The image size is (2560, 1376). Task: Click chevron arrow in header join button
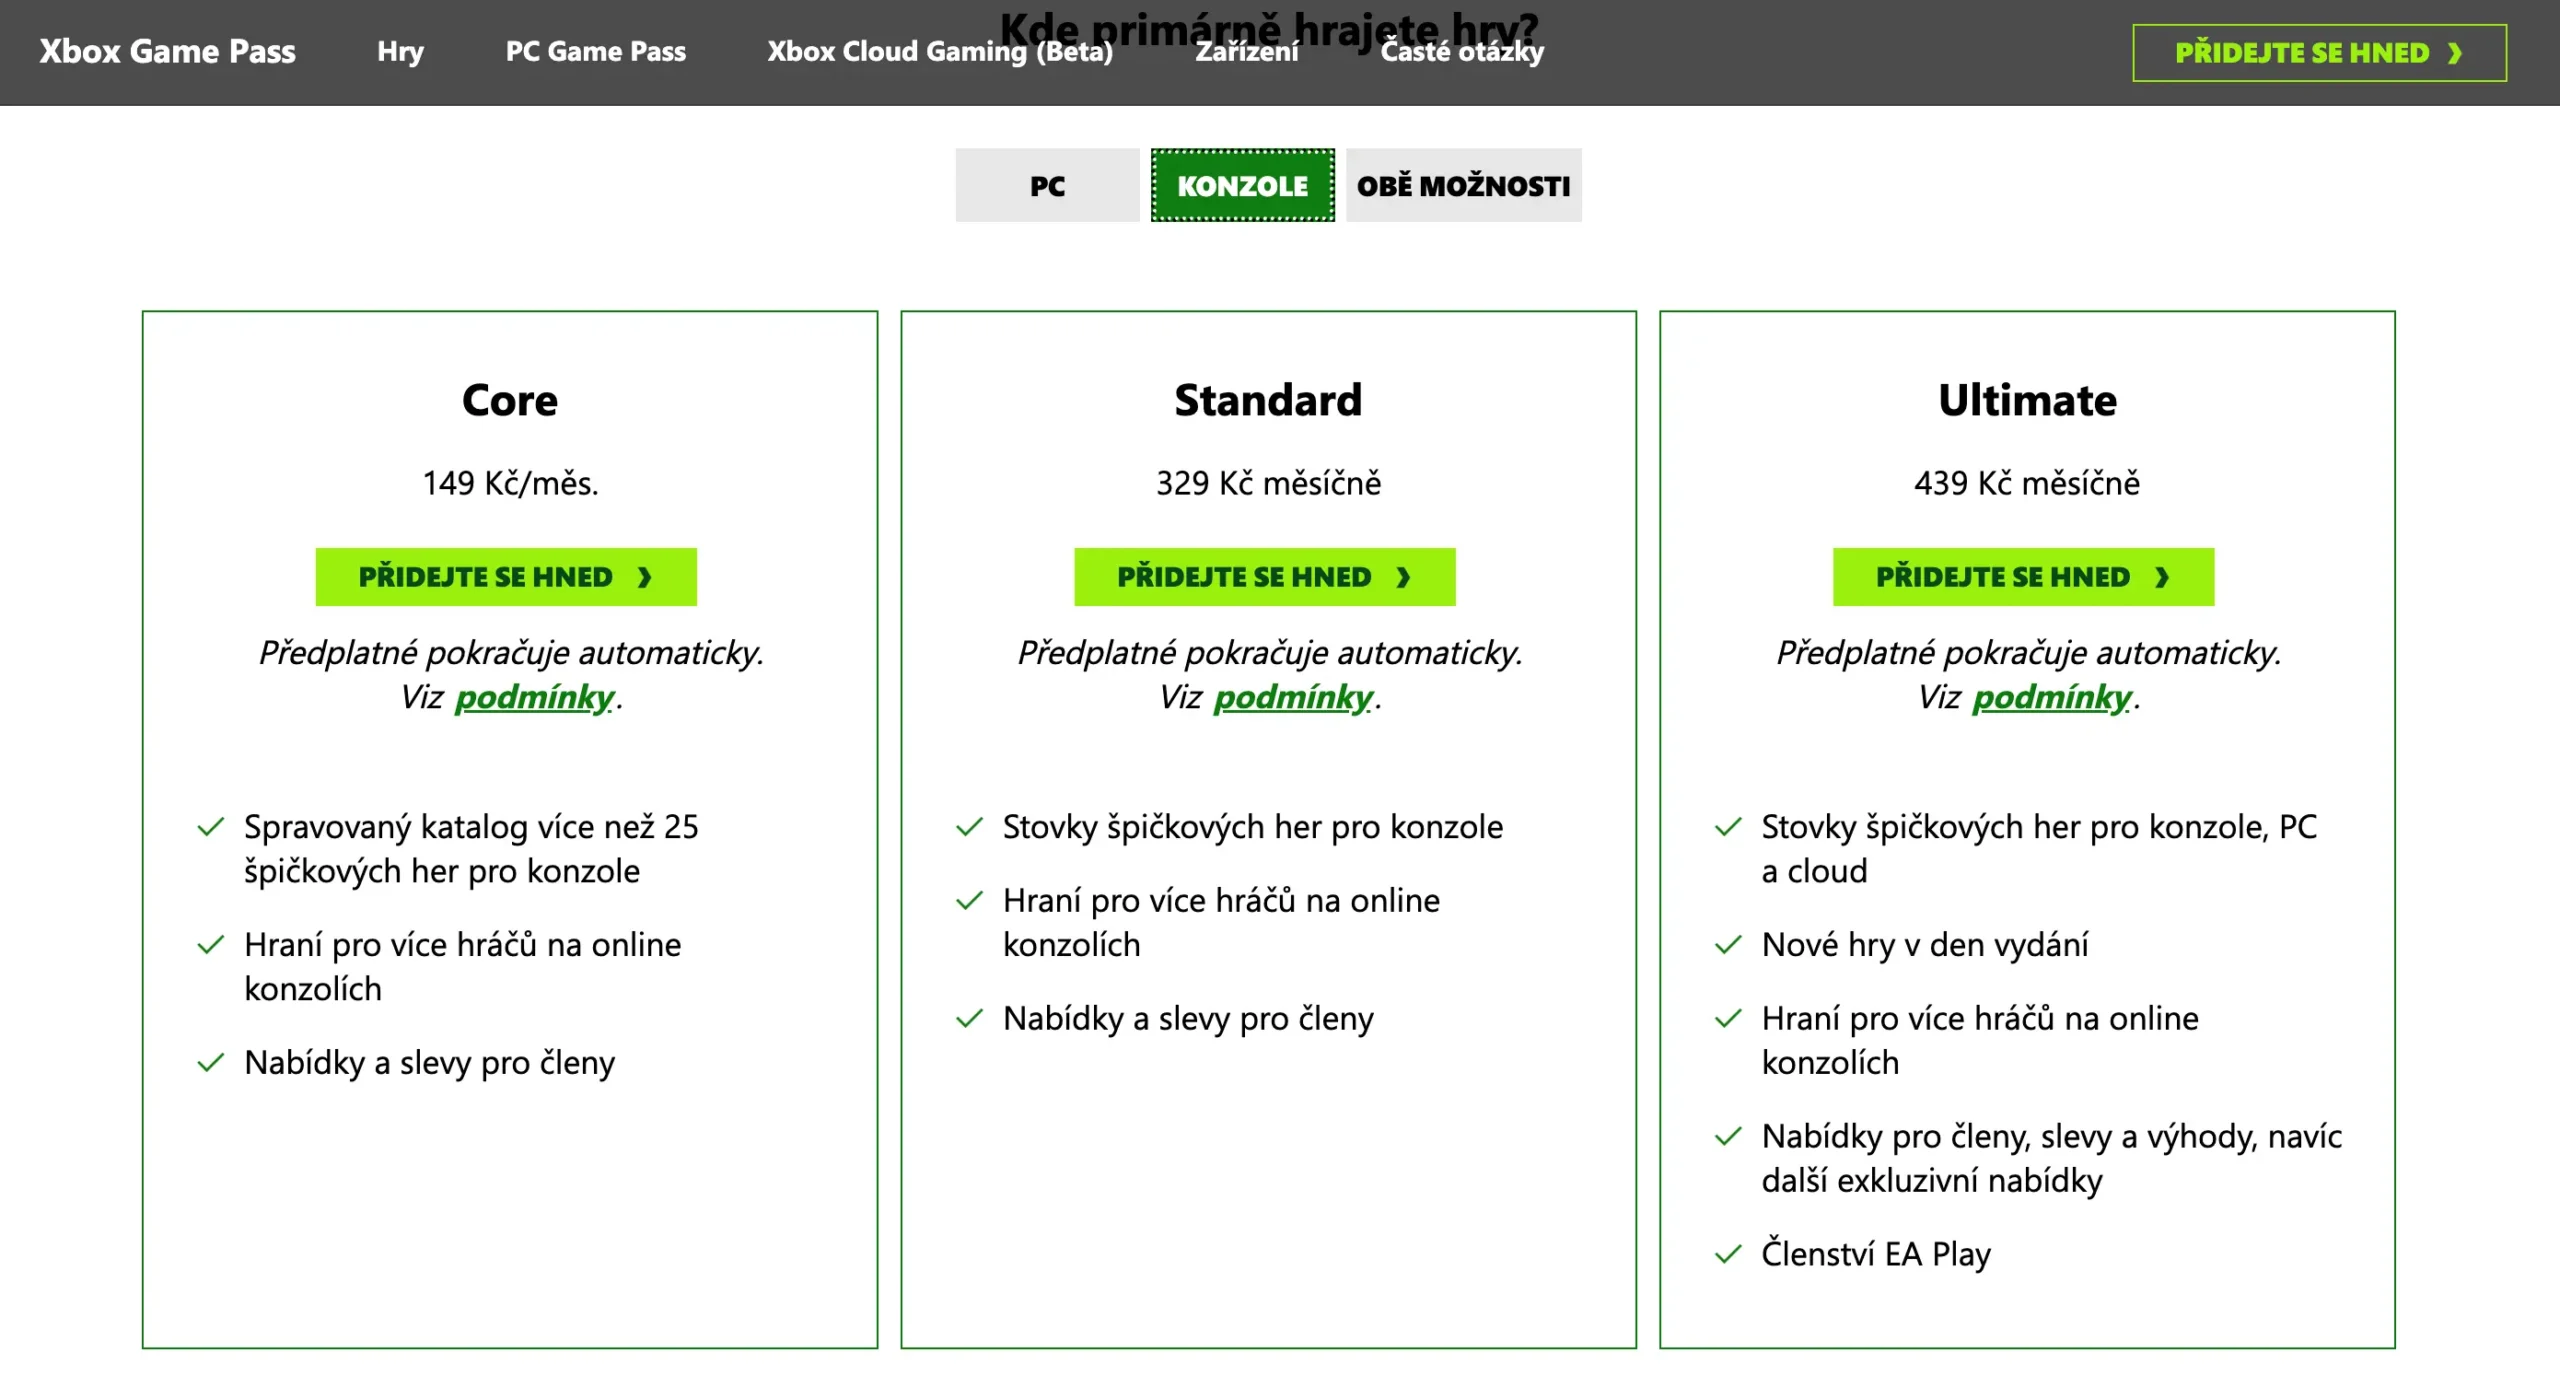(2454, 53)
